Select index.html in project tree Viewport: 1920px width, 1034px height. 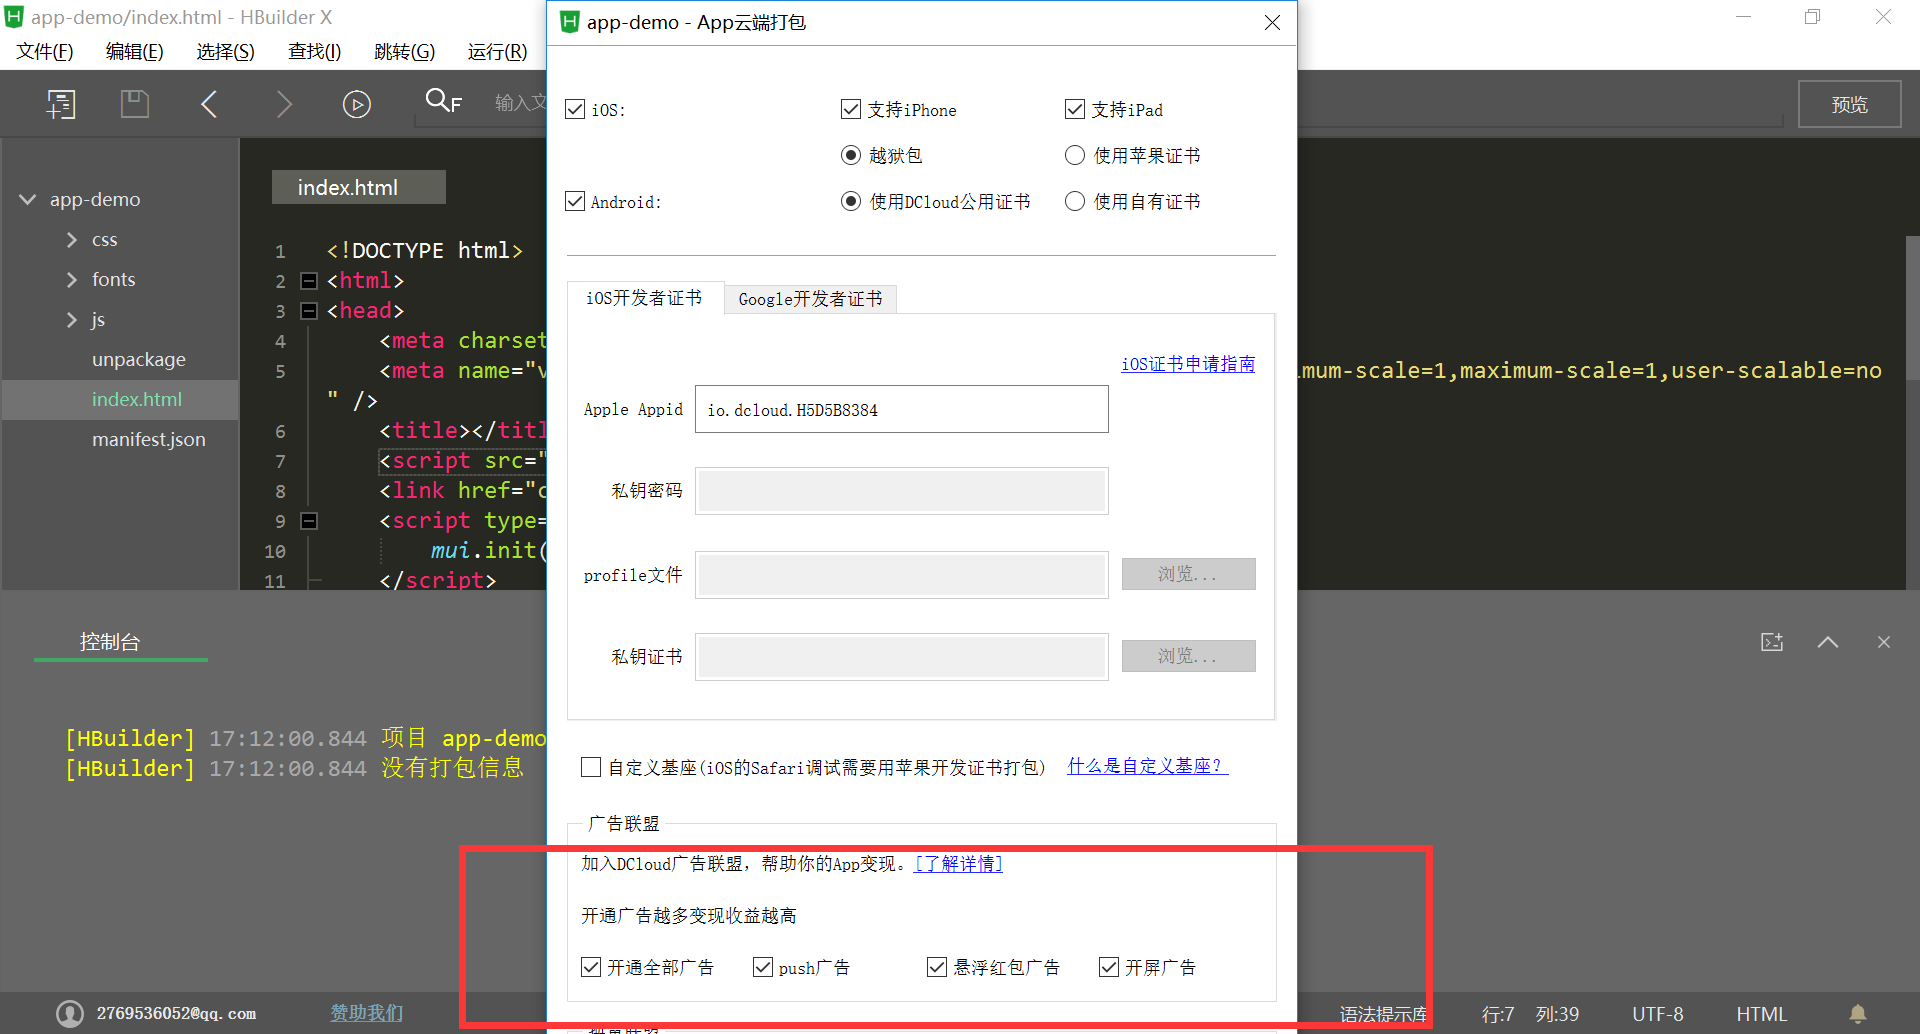(x=137, y=400)
